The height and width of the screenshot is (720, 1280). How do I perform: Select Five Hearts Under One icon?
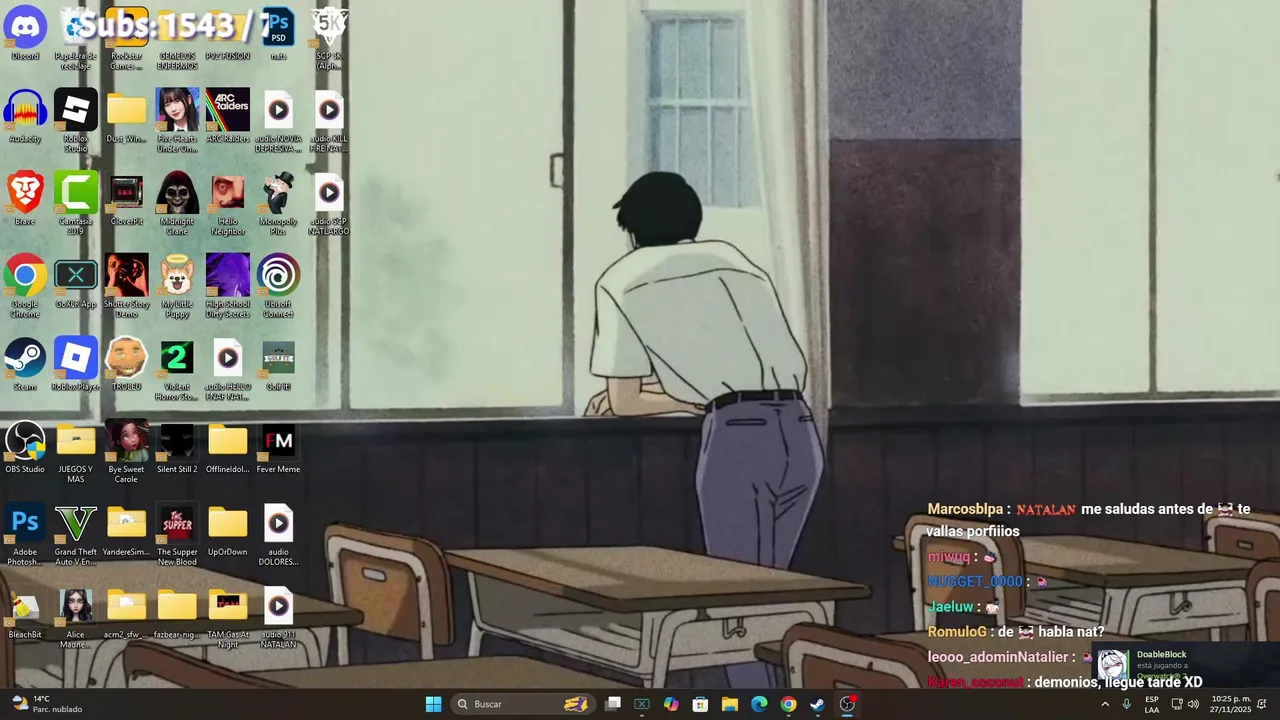pos(177,120)
